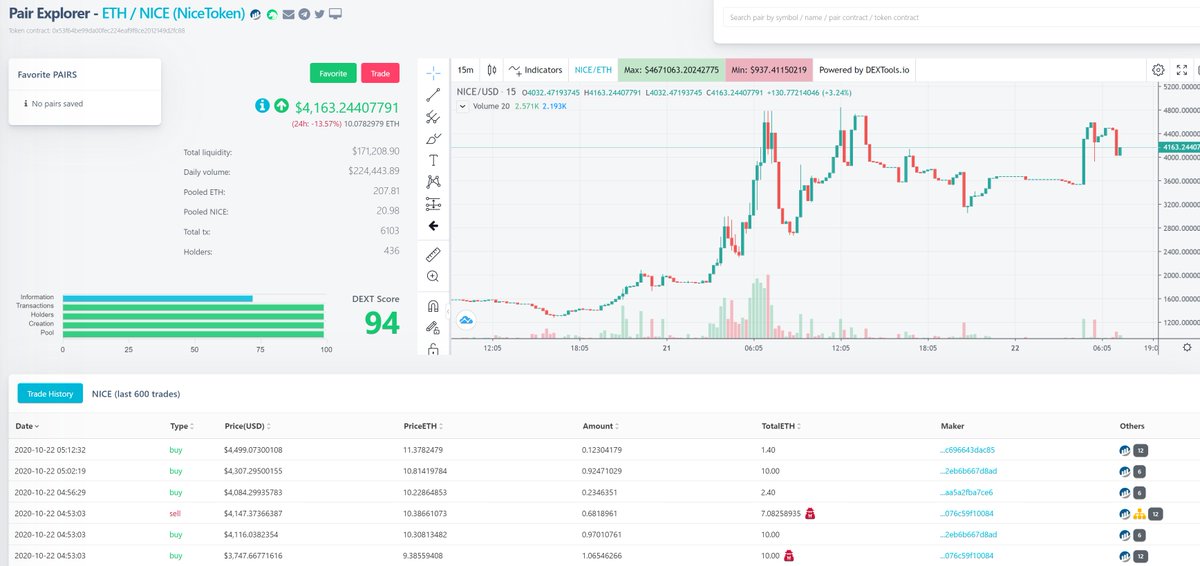Sort trades by Amount column
1200x566 pixels.
click(601, 426)
